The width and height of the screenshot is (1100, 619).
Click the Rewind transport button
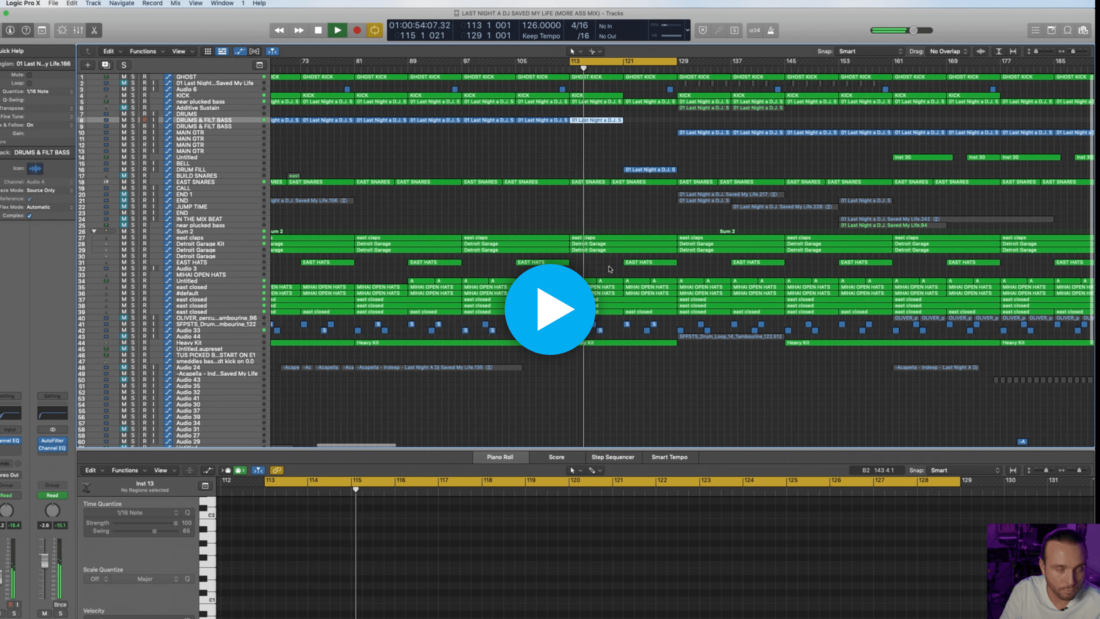tap(279, 30)
